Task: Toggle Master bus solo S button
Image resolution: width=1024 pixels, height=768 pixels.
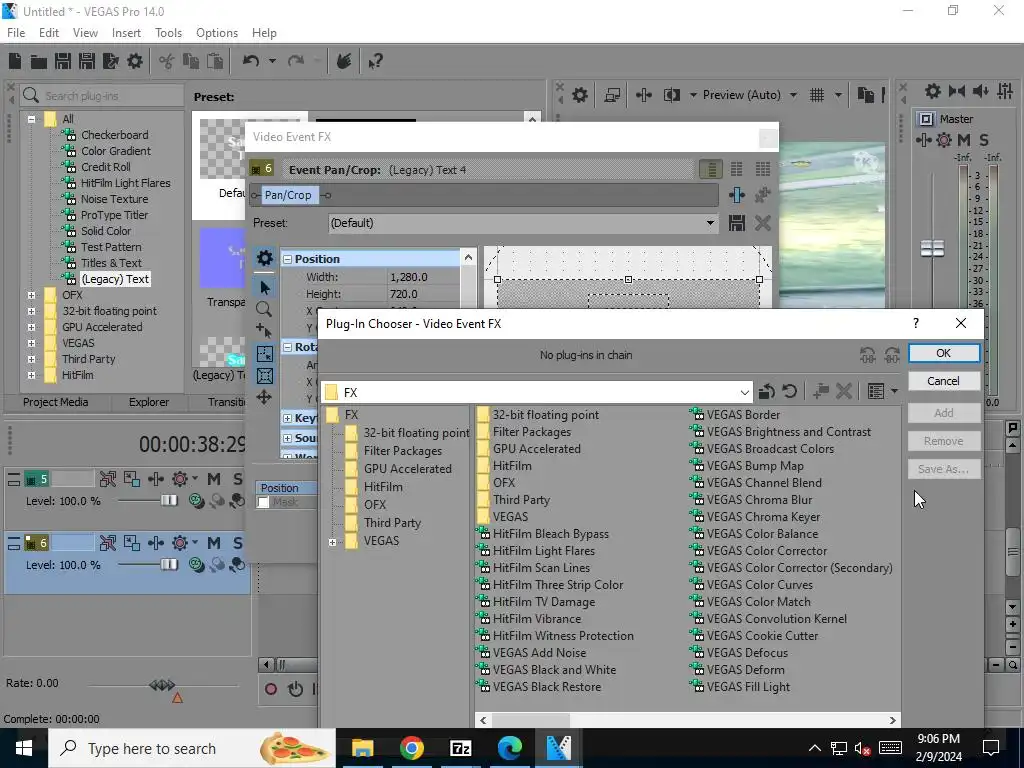Action: (984, 140)
